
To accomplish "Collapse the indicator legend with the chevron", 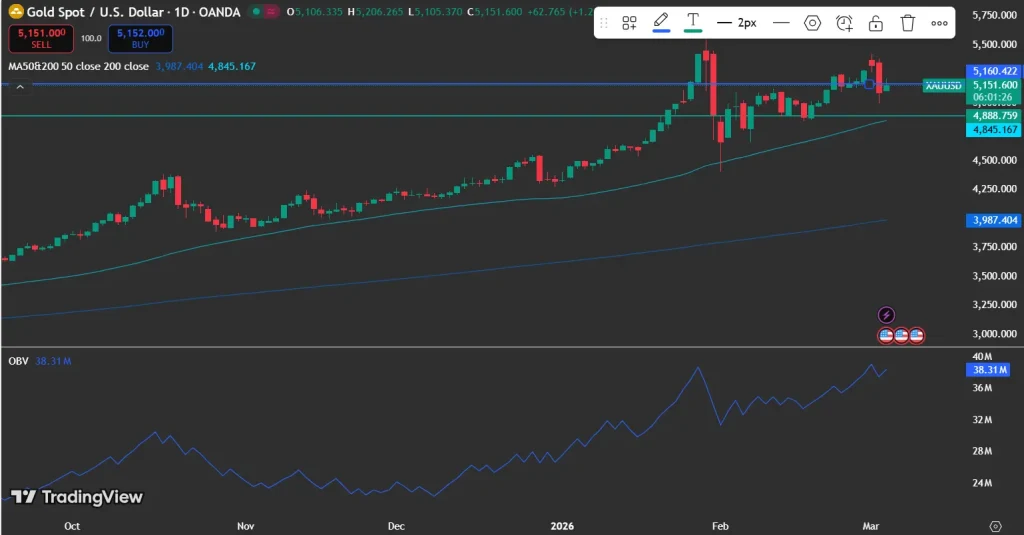I will (20, 87).
